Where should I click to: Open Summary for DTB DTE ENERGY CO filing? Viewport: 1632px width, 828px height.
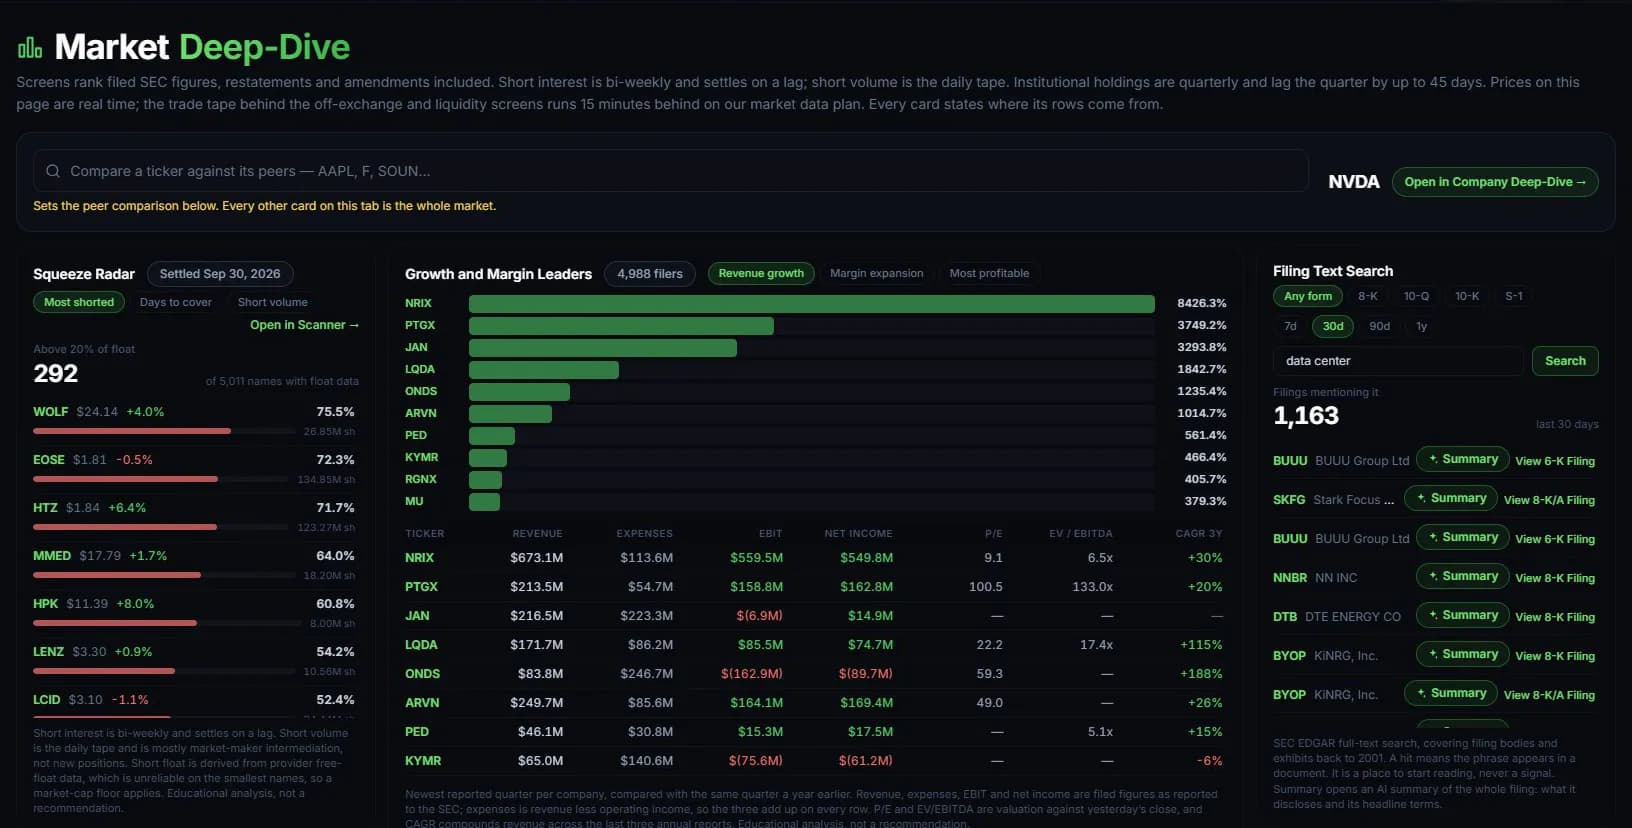click(x=1463, y=615)
